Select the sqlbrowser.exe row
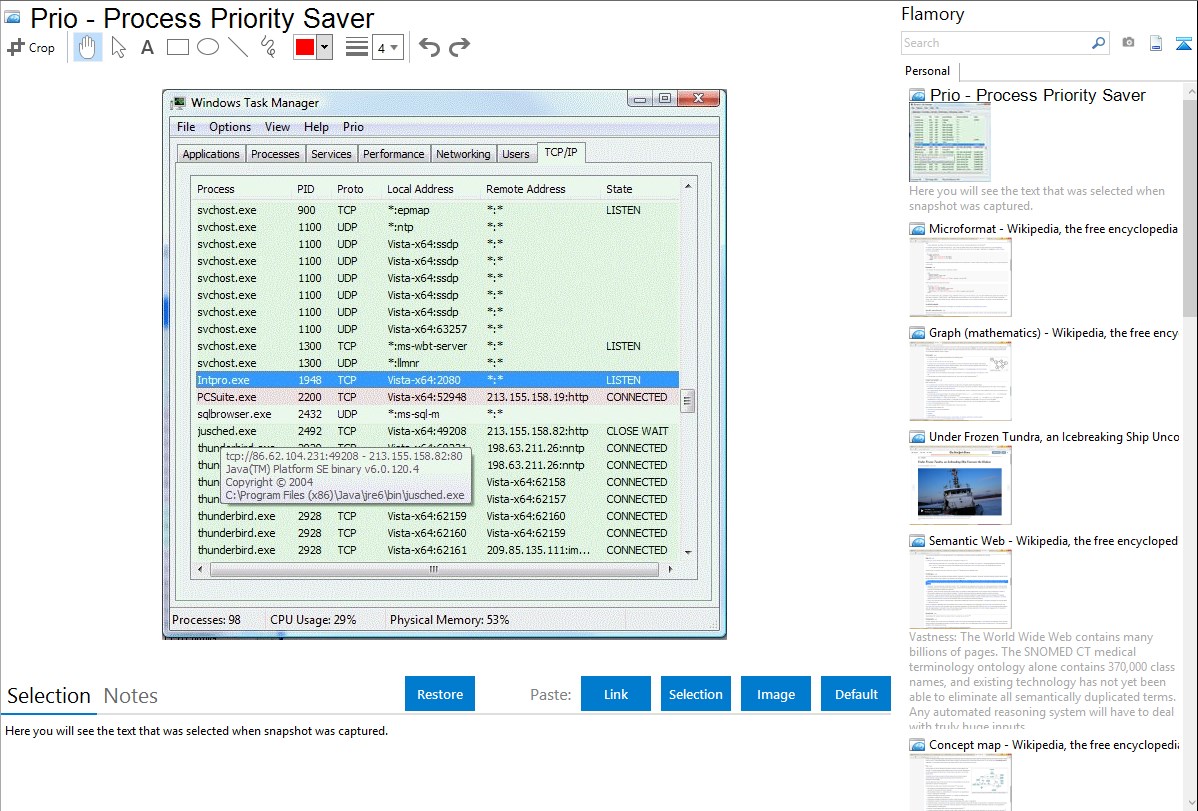Viewport: 1198px width, 811px height. pos(437,414)
